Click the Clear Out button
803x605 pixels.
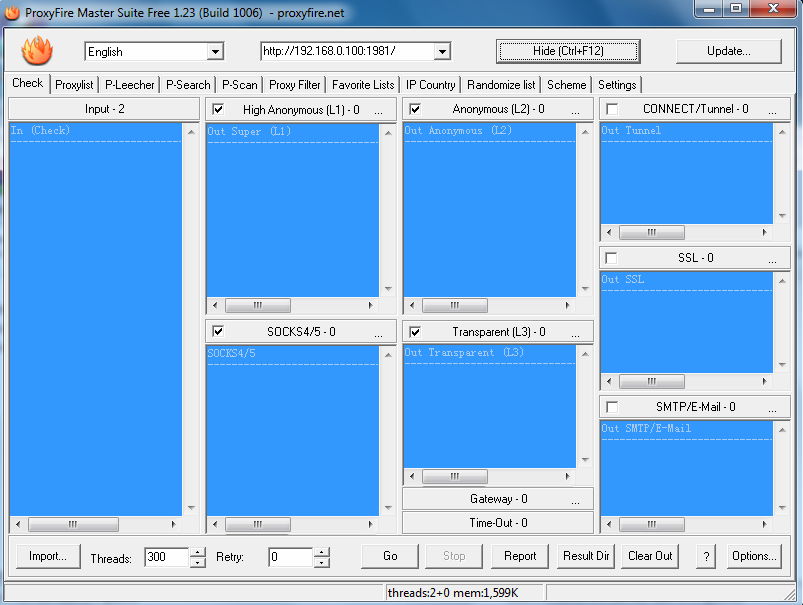[x=650, y=556]
